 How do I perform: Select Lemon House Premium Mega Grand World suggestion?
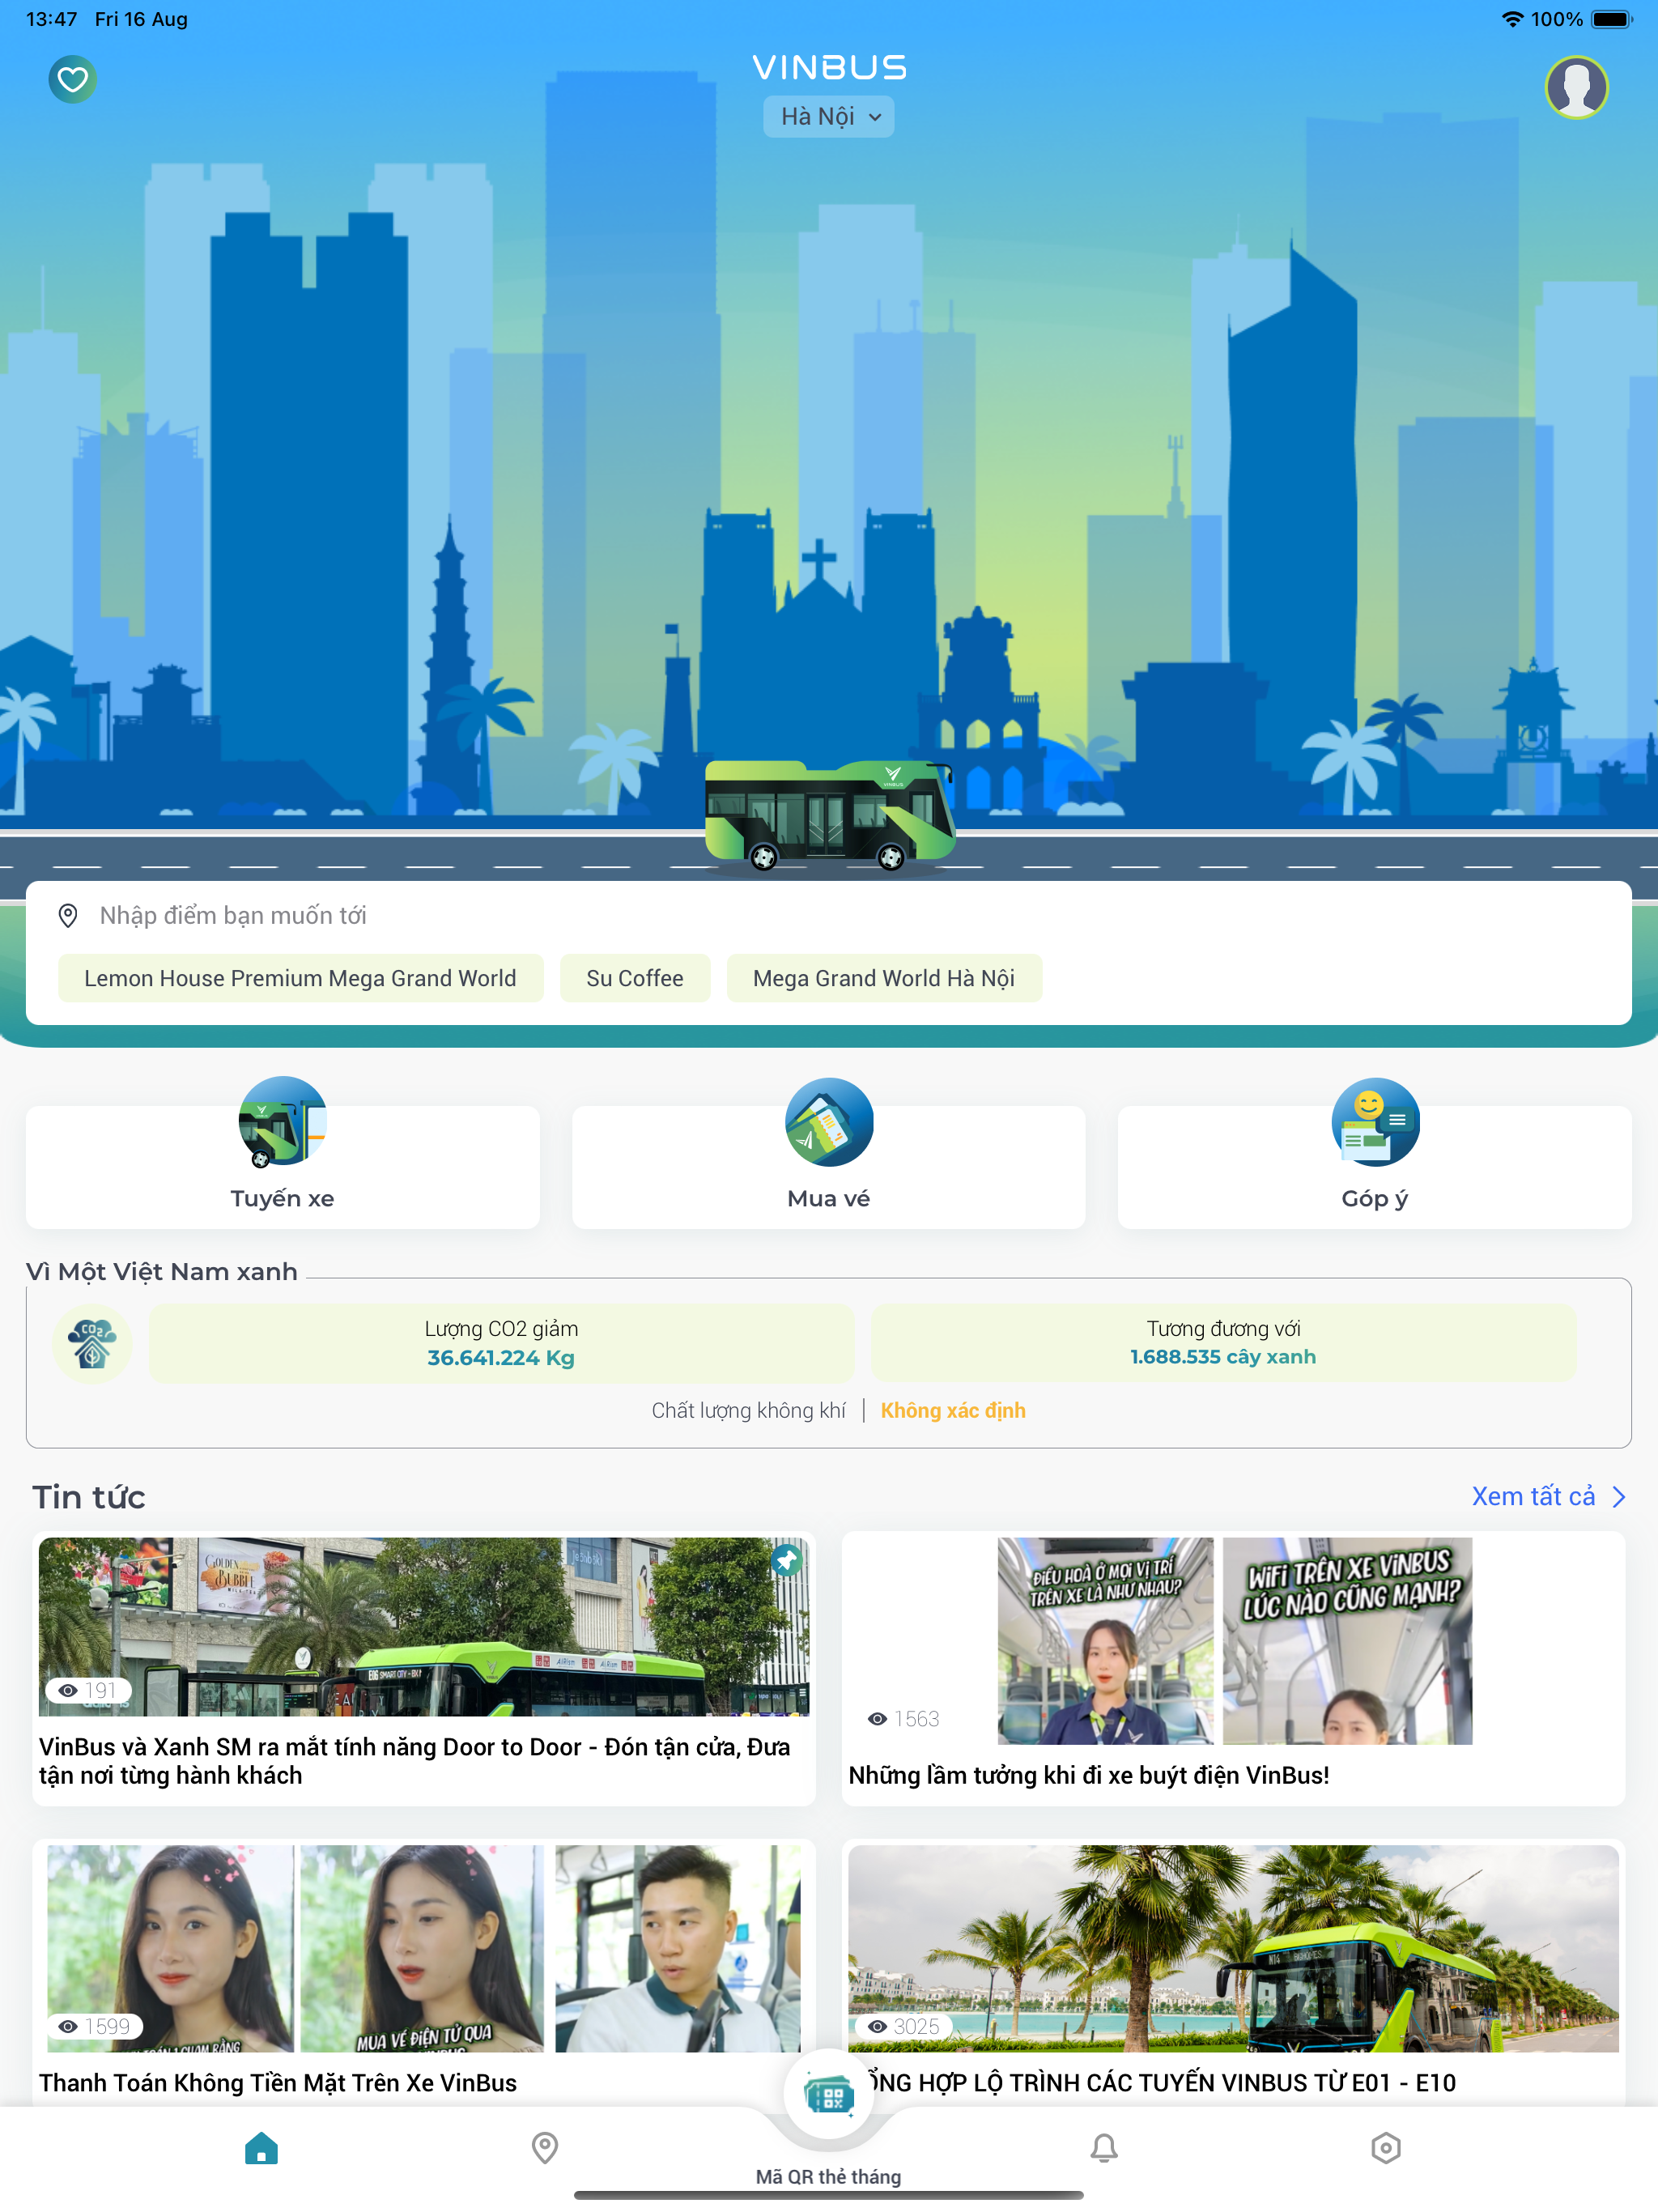point(300,978)
